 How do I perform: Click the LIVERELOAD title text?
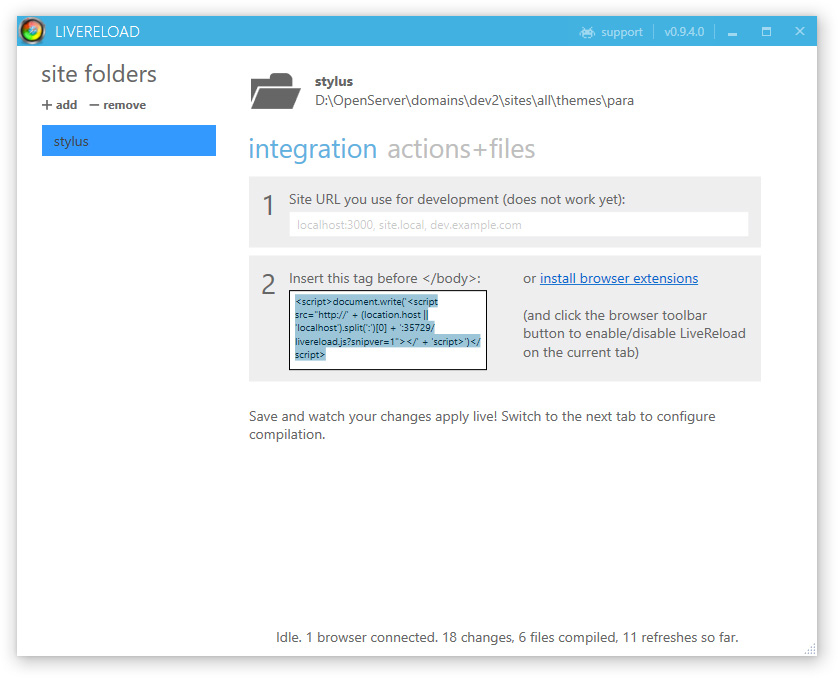coord(97,32)
